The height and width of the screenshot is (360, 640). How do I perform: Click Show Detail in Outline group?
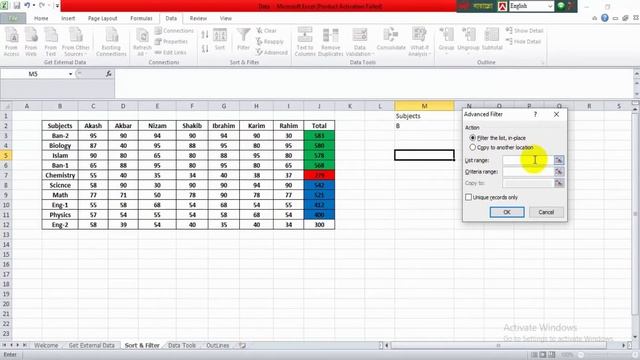[x=524, y=31]
